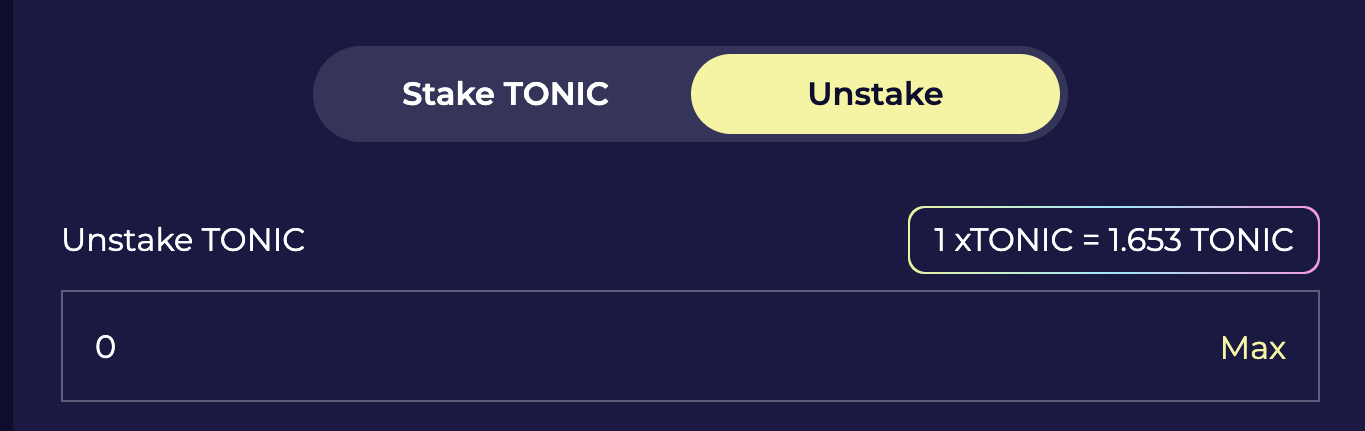Click the Max link in amount field
This screenshot has height=431, width=1365.
1253,348
